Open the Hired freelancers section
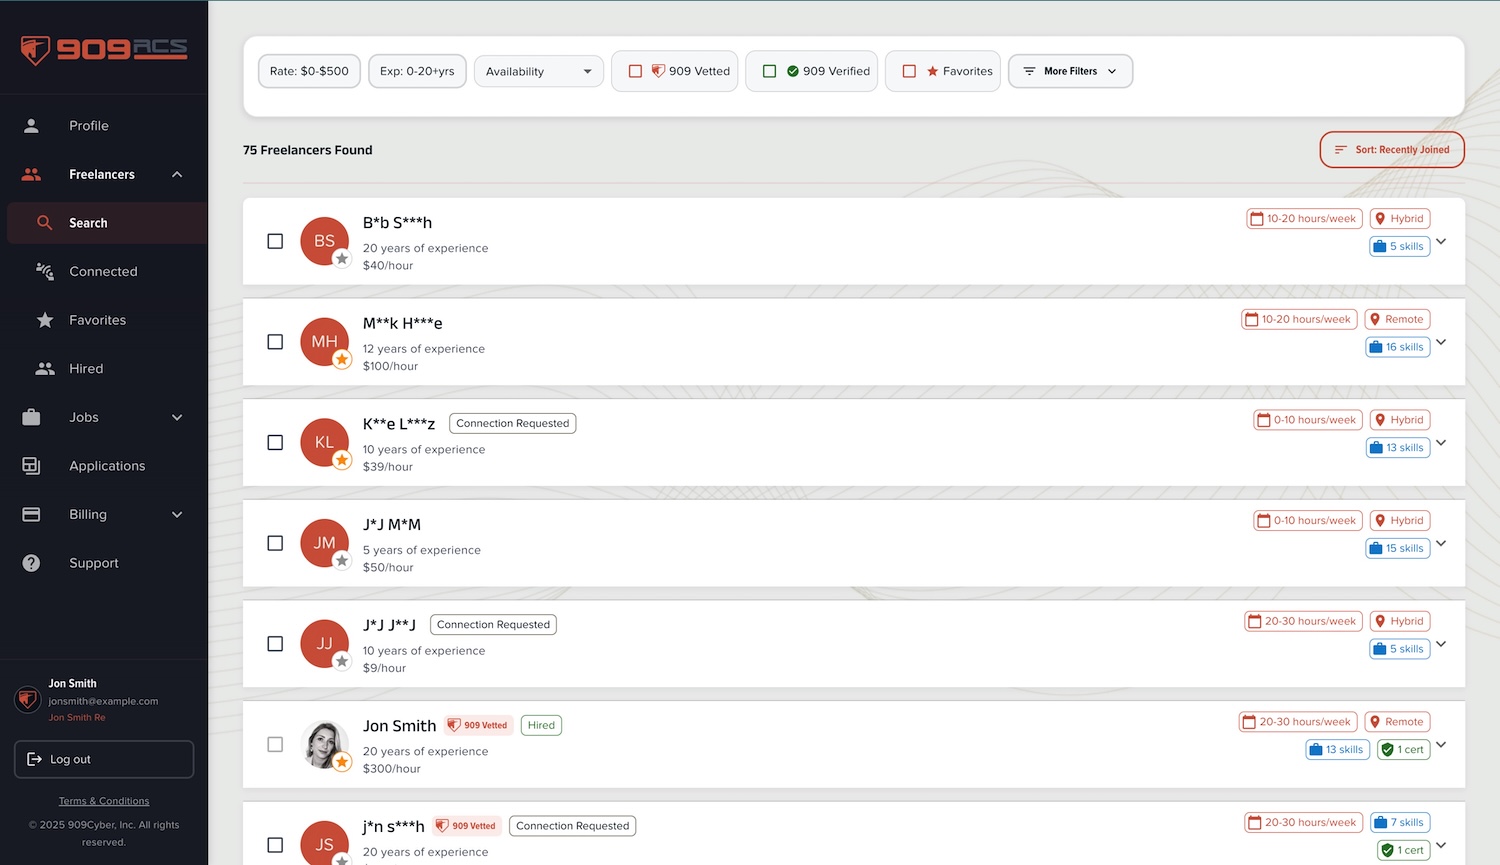 tap(86, 368)
